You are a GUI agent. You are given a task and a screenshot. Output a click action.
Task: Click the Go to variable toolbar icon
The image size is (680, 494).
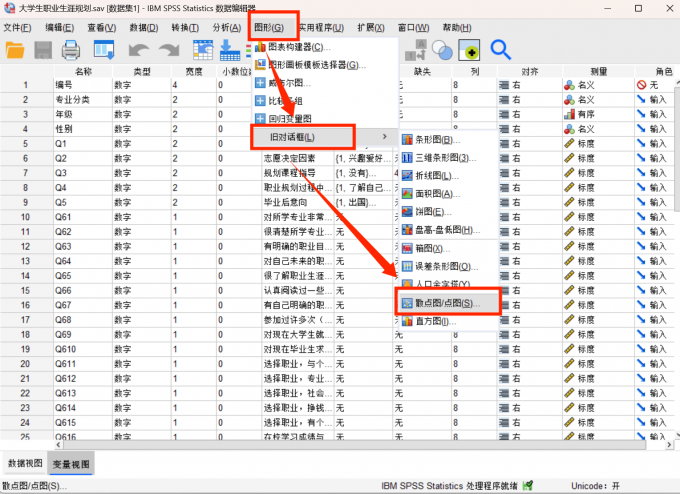click(230, 50)
